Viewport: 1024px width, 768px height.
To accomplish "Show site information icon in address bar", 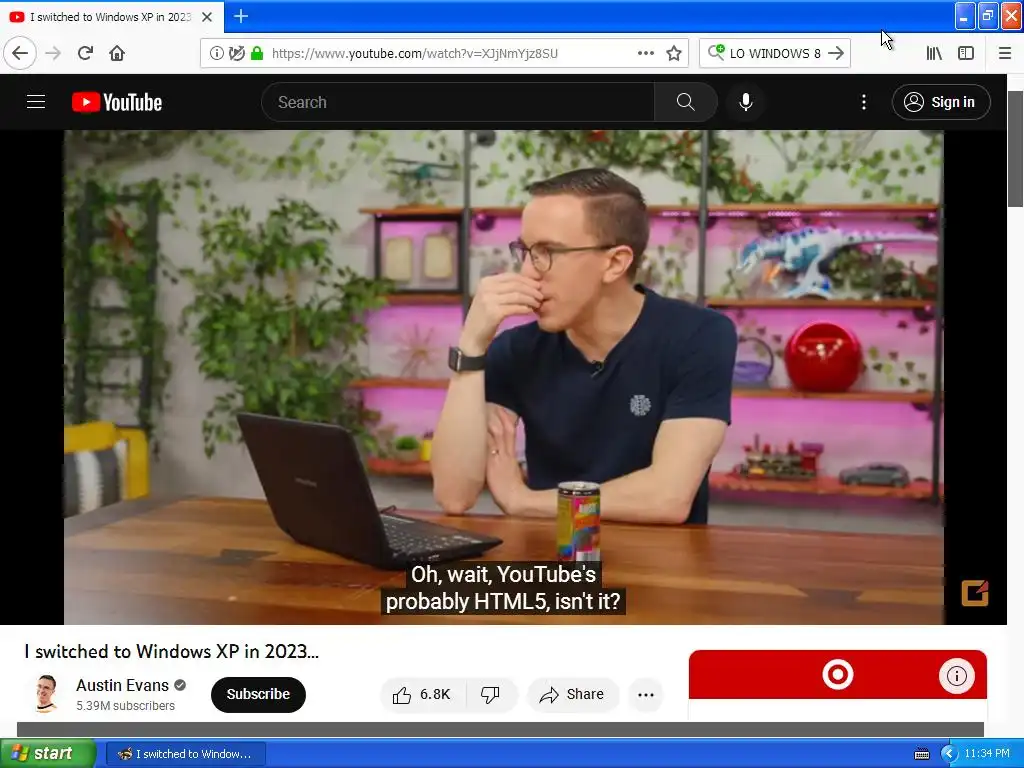I will pyautogui.click(x=216, y=54).
